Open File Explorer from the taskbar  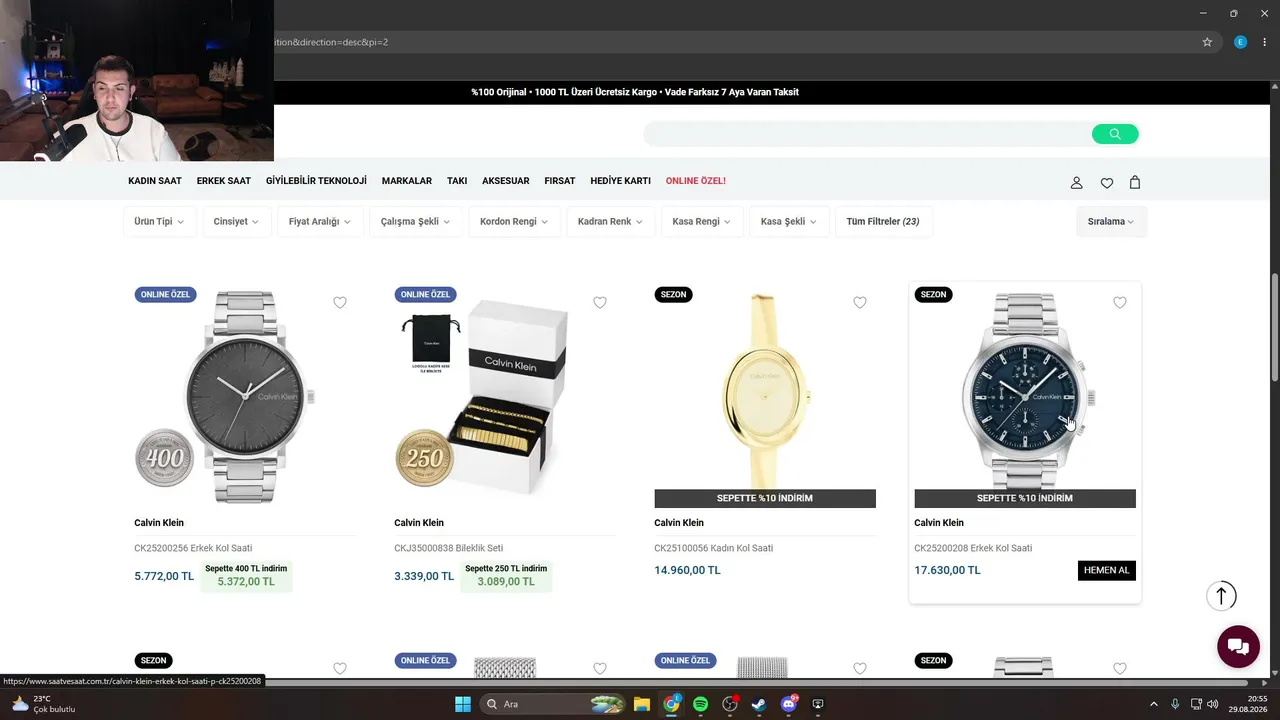pyautogui.click(x=642, y=704)
